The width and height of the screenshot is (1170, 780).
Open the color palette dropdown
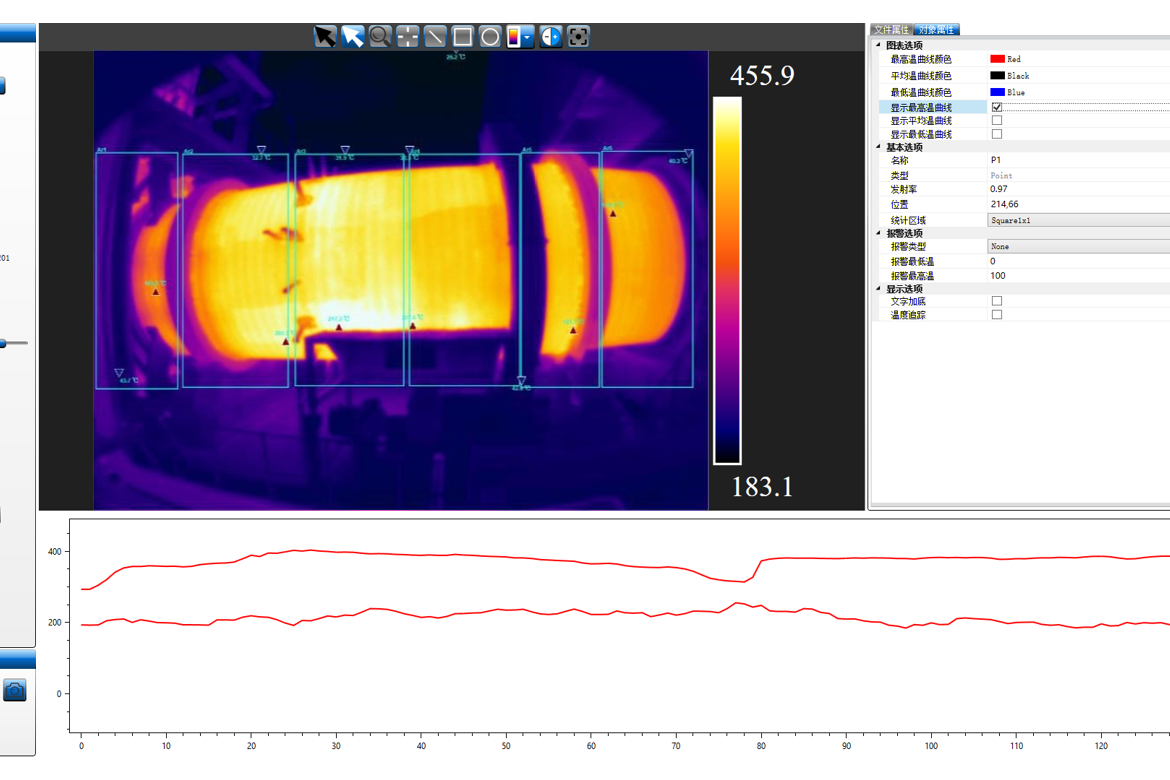[x=527, y=37]
